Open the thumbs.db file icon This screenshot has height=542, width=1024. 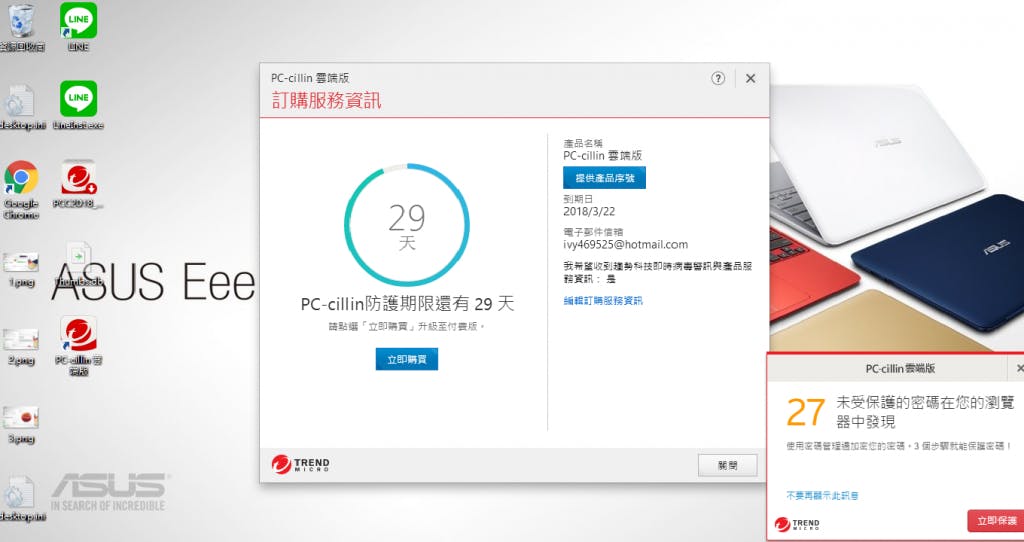tap(79, 258)
